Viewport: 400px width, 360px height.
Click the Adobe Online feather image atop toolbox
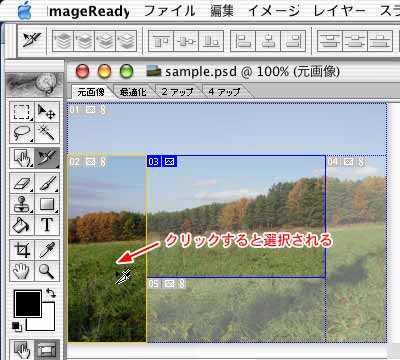35,84
